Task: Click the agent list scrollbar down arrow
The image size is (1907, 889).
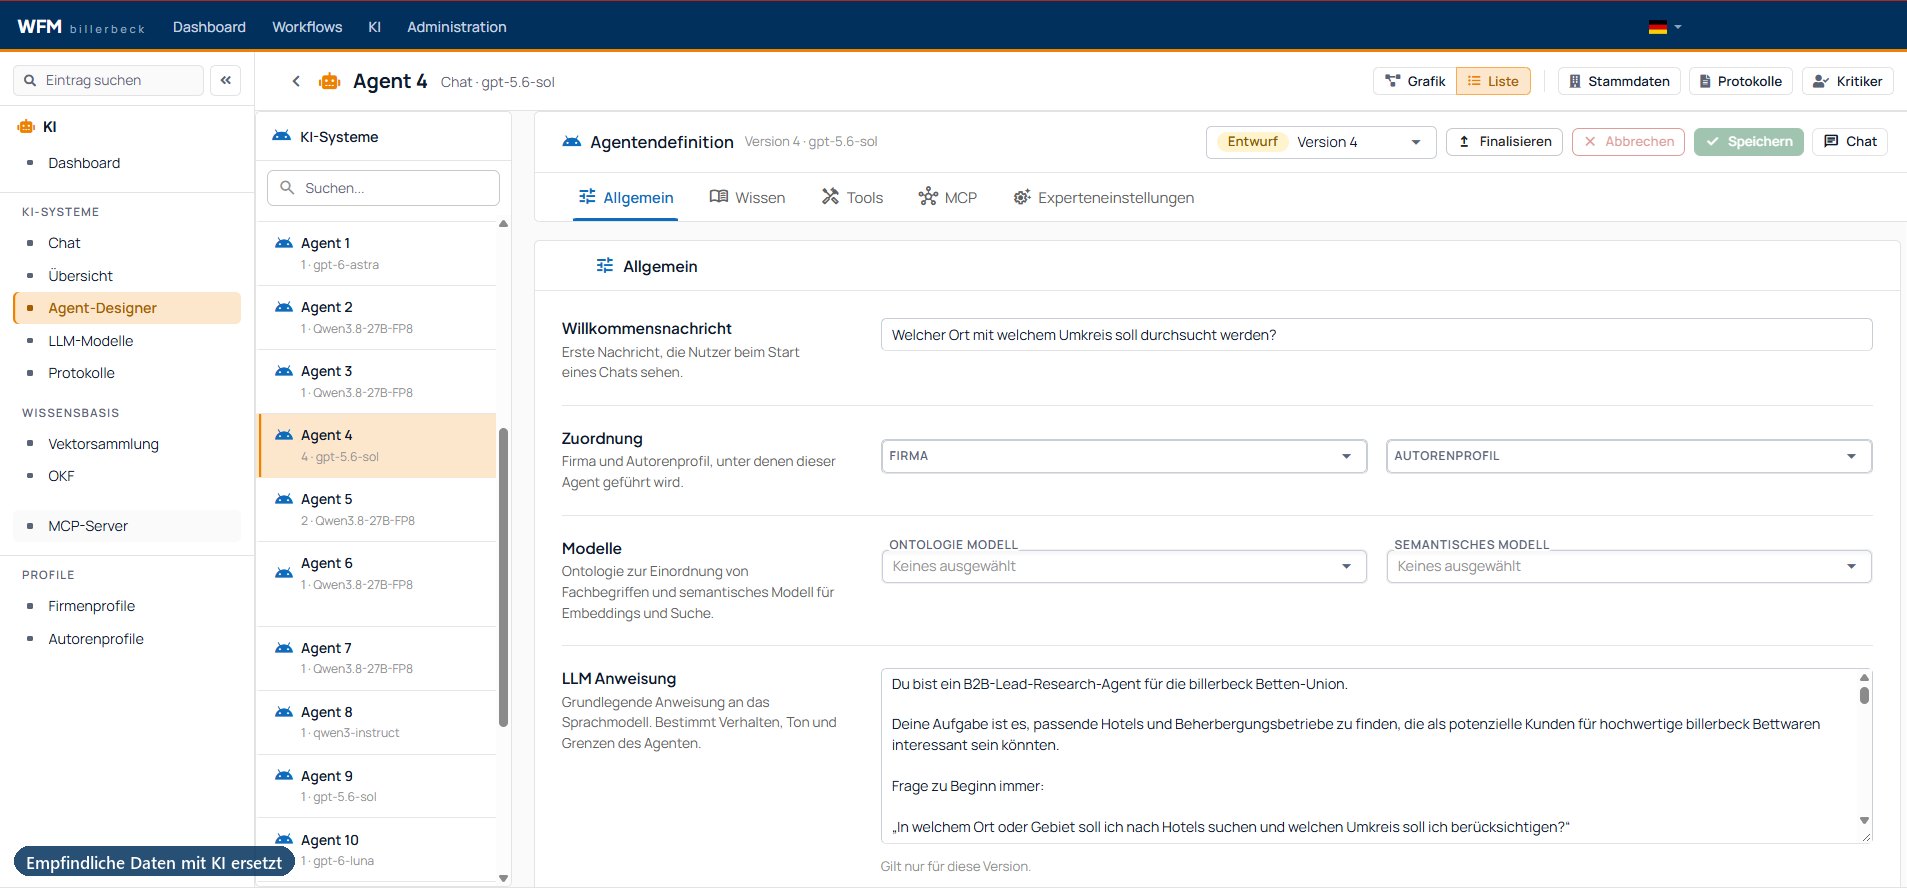Action: (503, 878)
